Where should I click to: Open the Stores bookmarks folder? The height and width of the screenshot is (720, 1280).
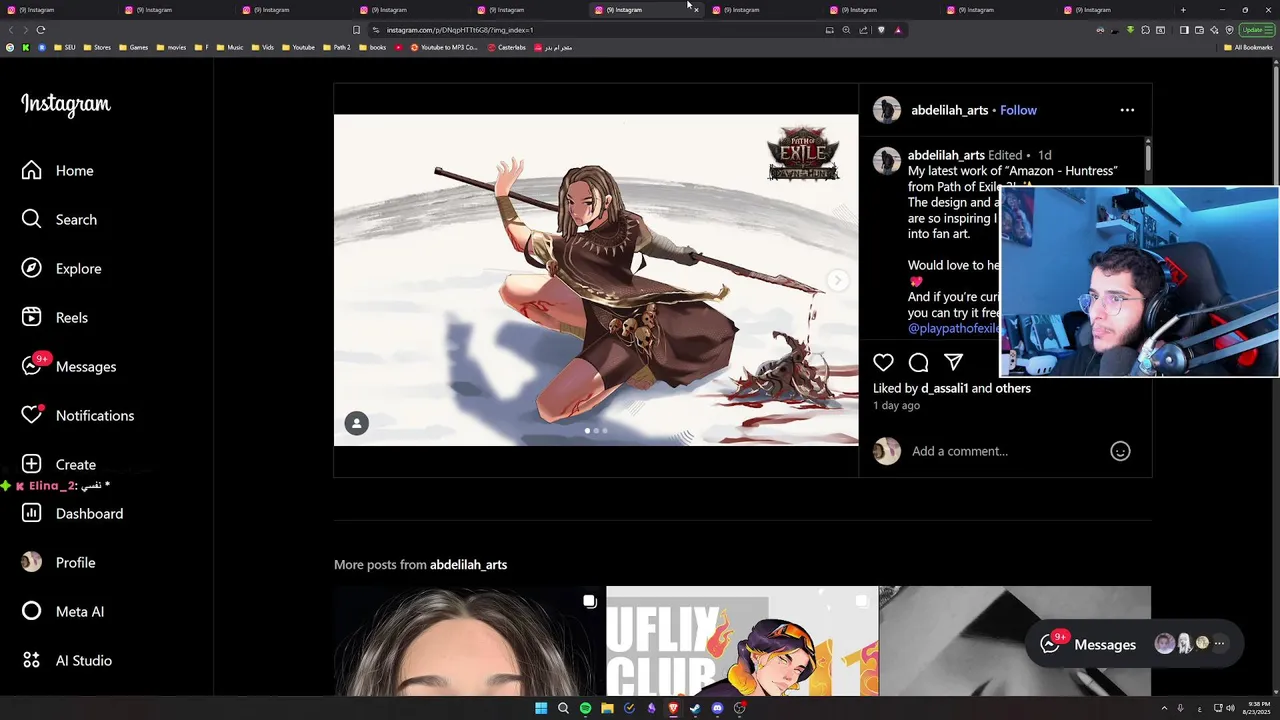pos(96,47)
